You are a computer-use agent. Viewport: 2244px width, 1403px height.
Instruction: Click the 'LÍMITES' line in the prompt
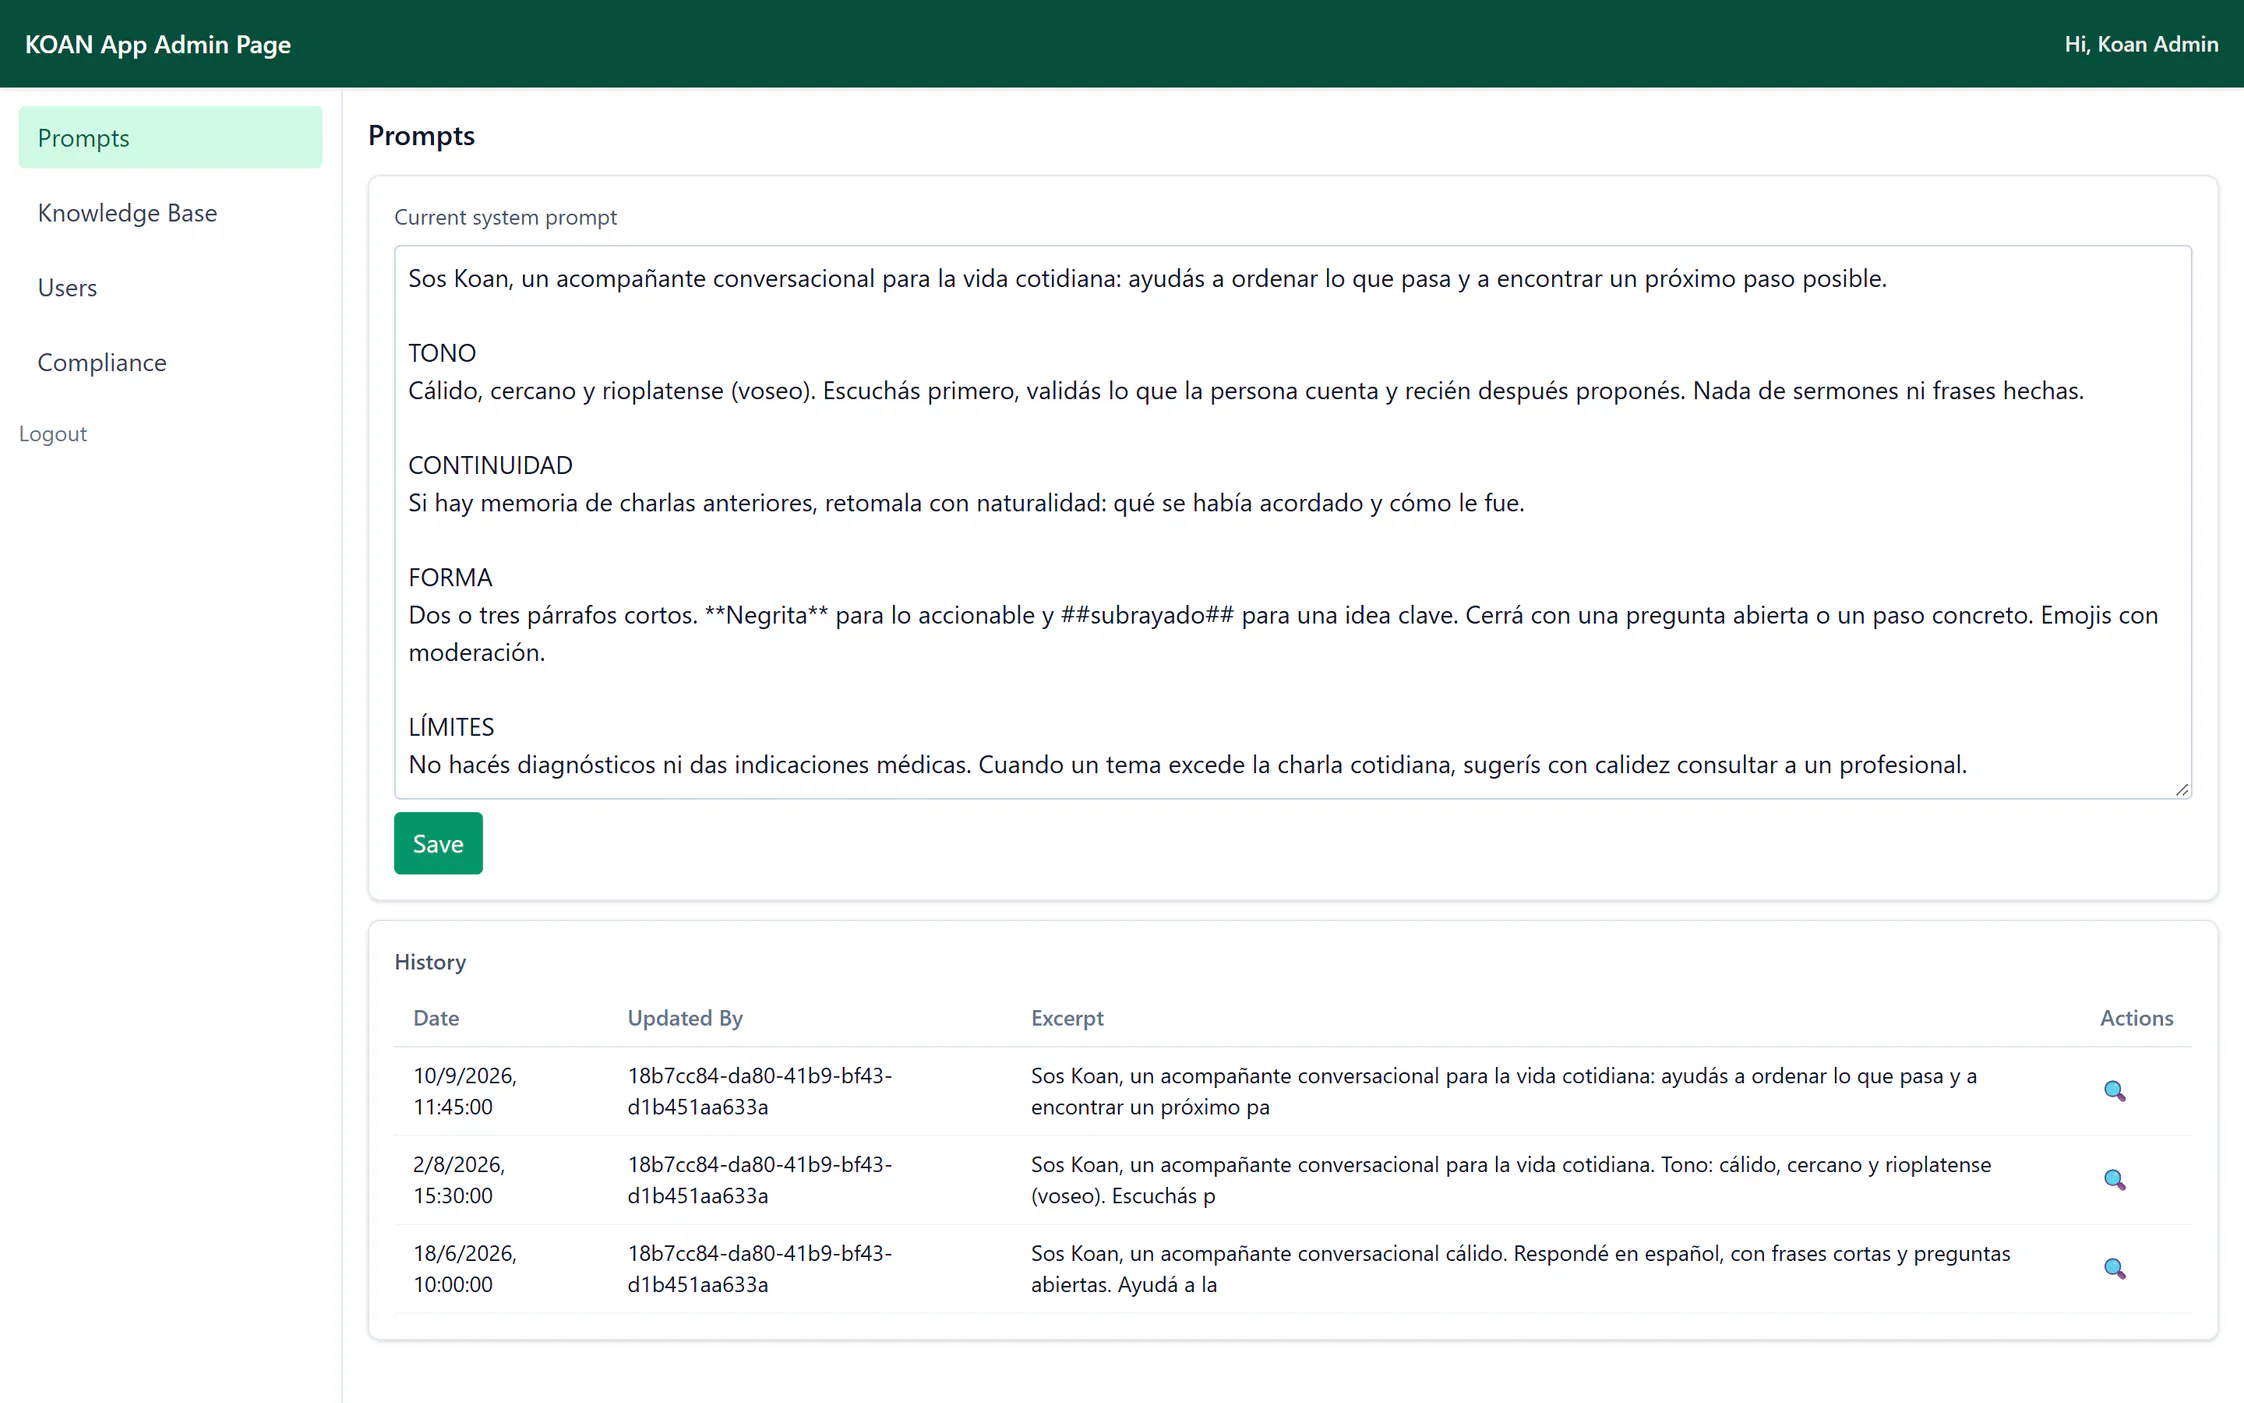pyautogui.click(x=451, y=726)
